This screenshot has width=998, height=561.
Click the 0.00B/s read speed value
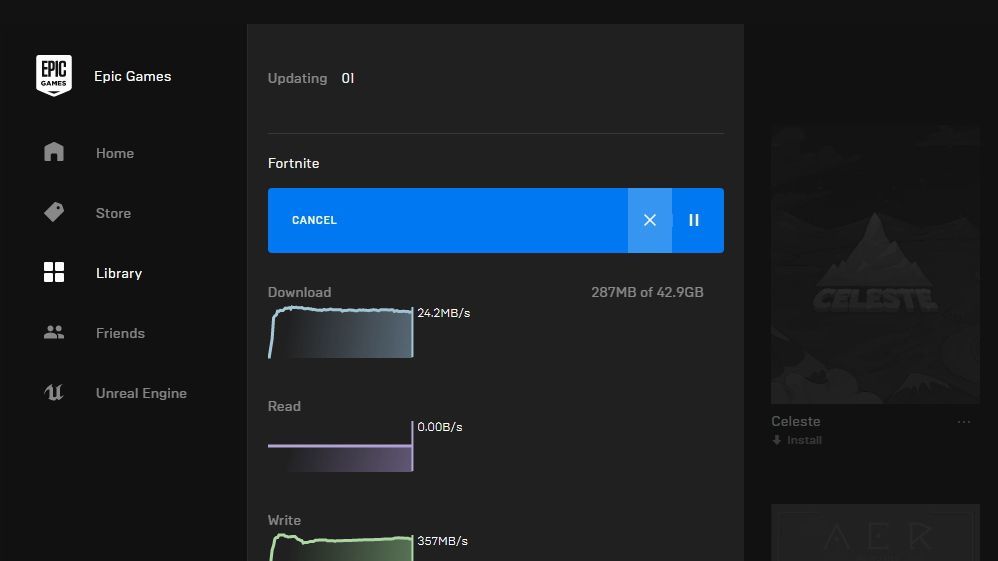[x=440, y=427]
